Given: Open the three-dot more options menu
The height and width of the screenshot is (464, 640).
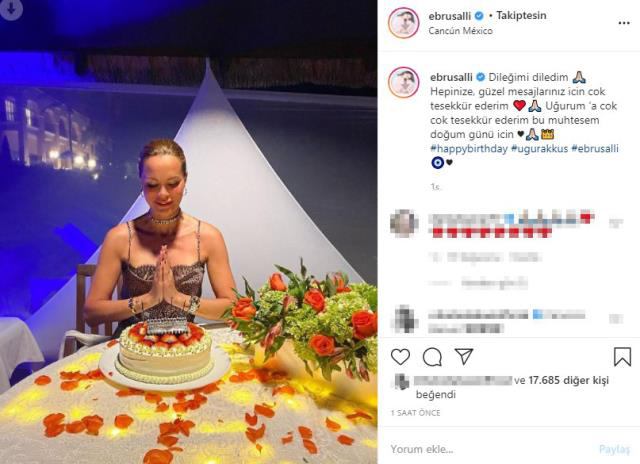Looking at the screenshot, I should [624, 23].
